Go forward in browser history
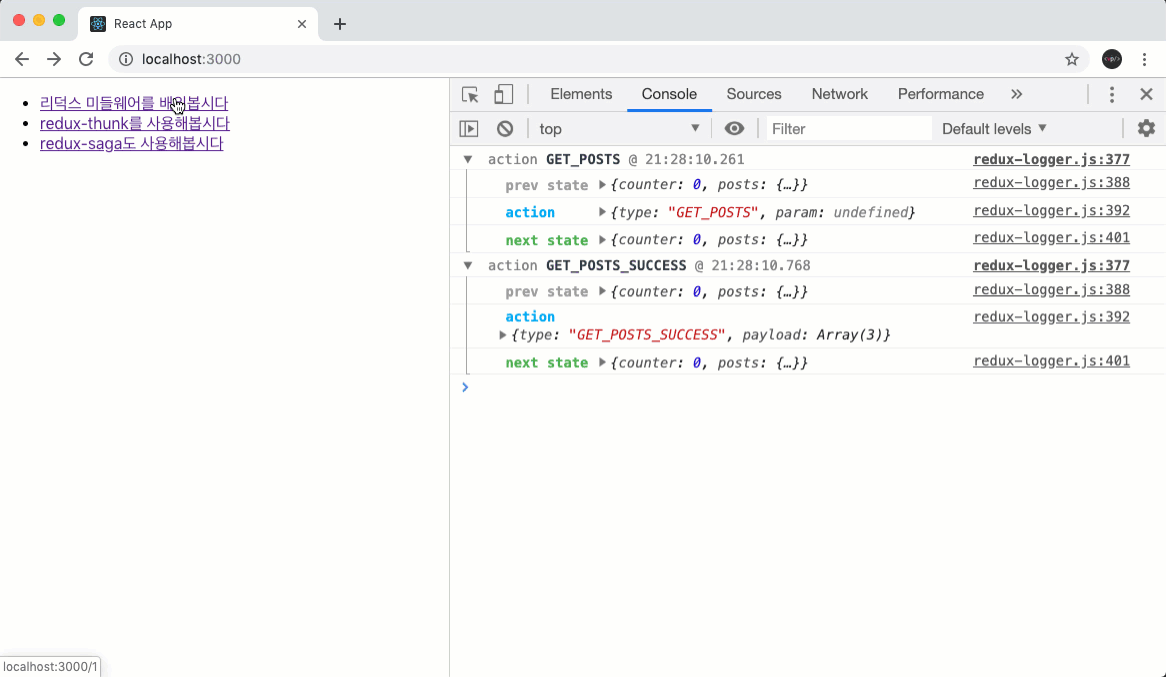 point(54,59)
